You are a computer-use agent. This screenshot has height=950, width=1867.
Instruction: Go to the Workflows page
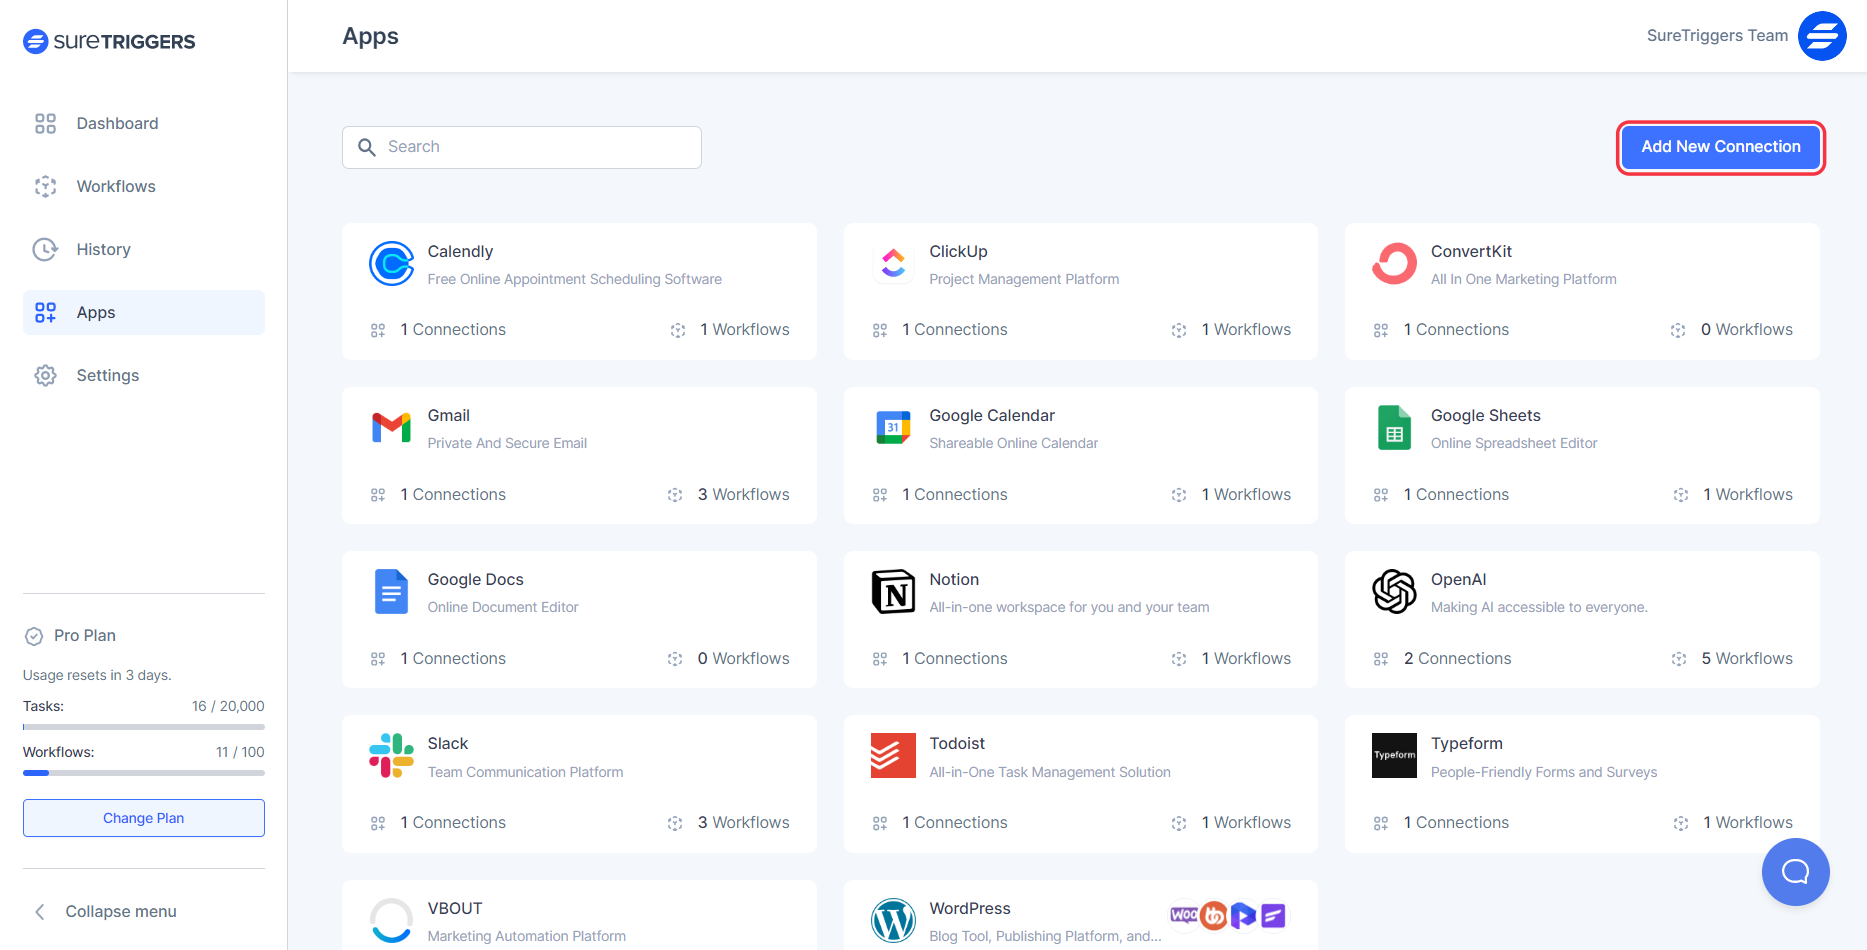click(144, 186)
